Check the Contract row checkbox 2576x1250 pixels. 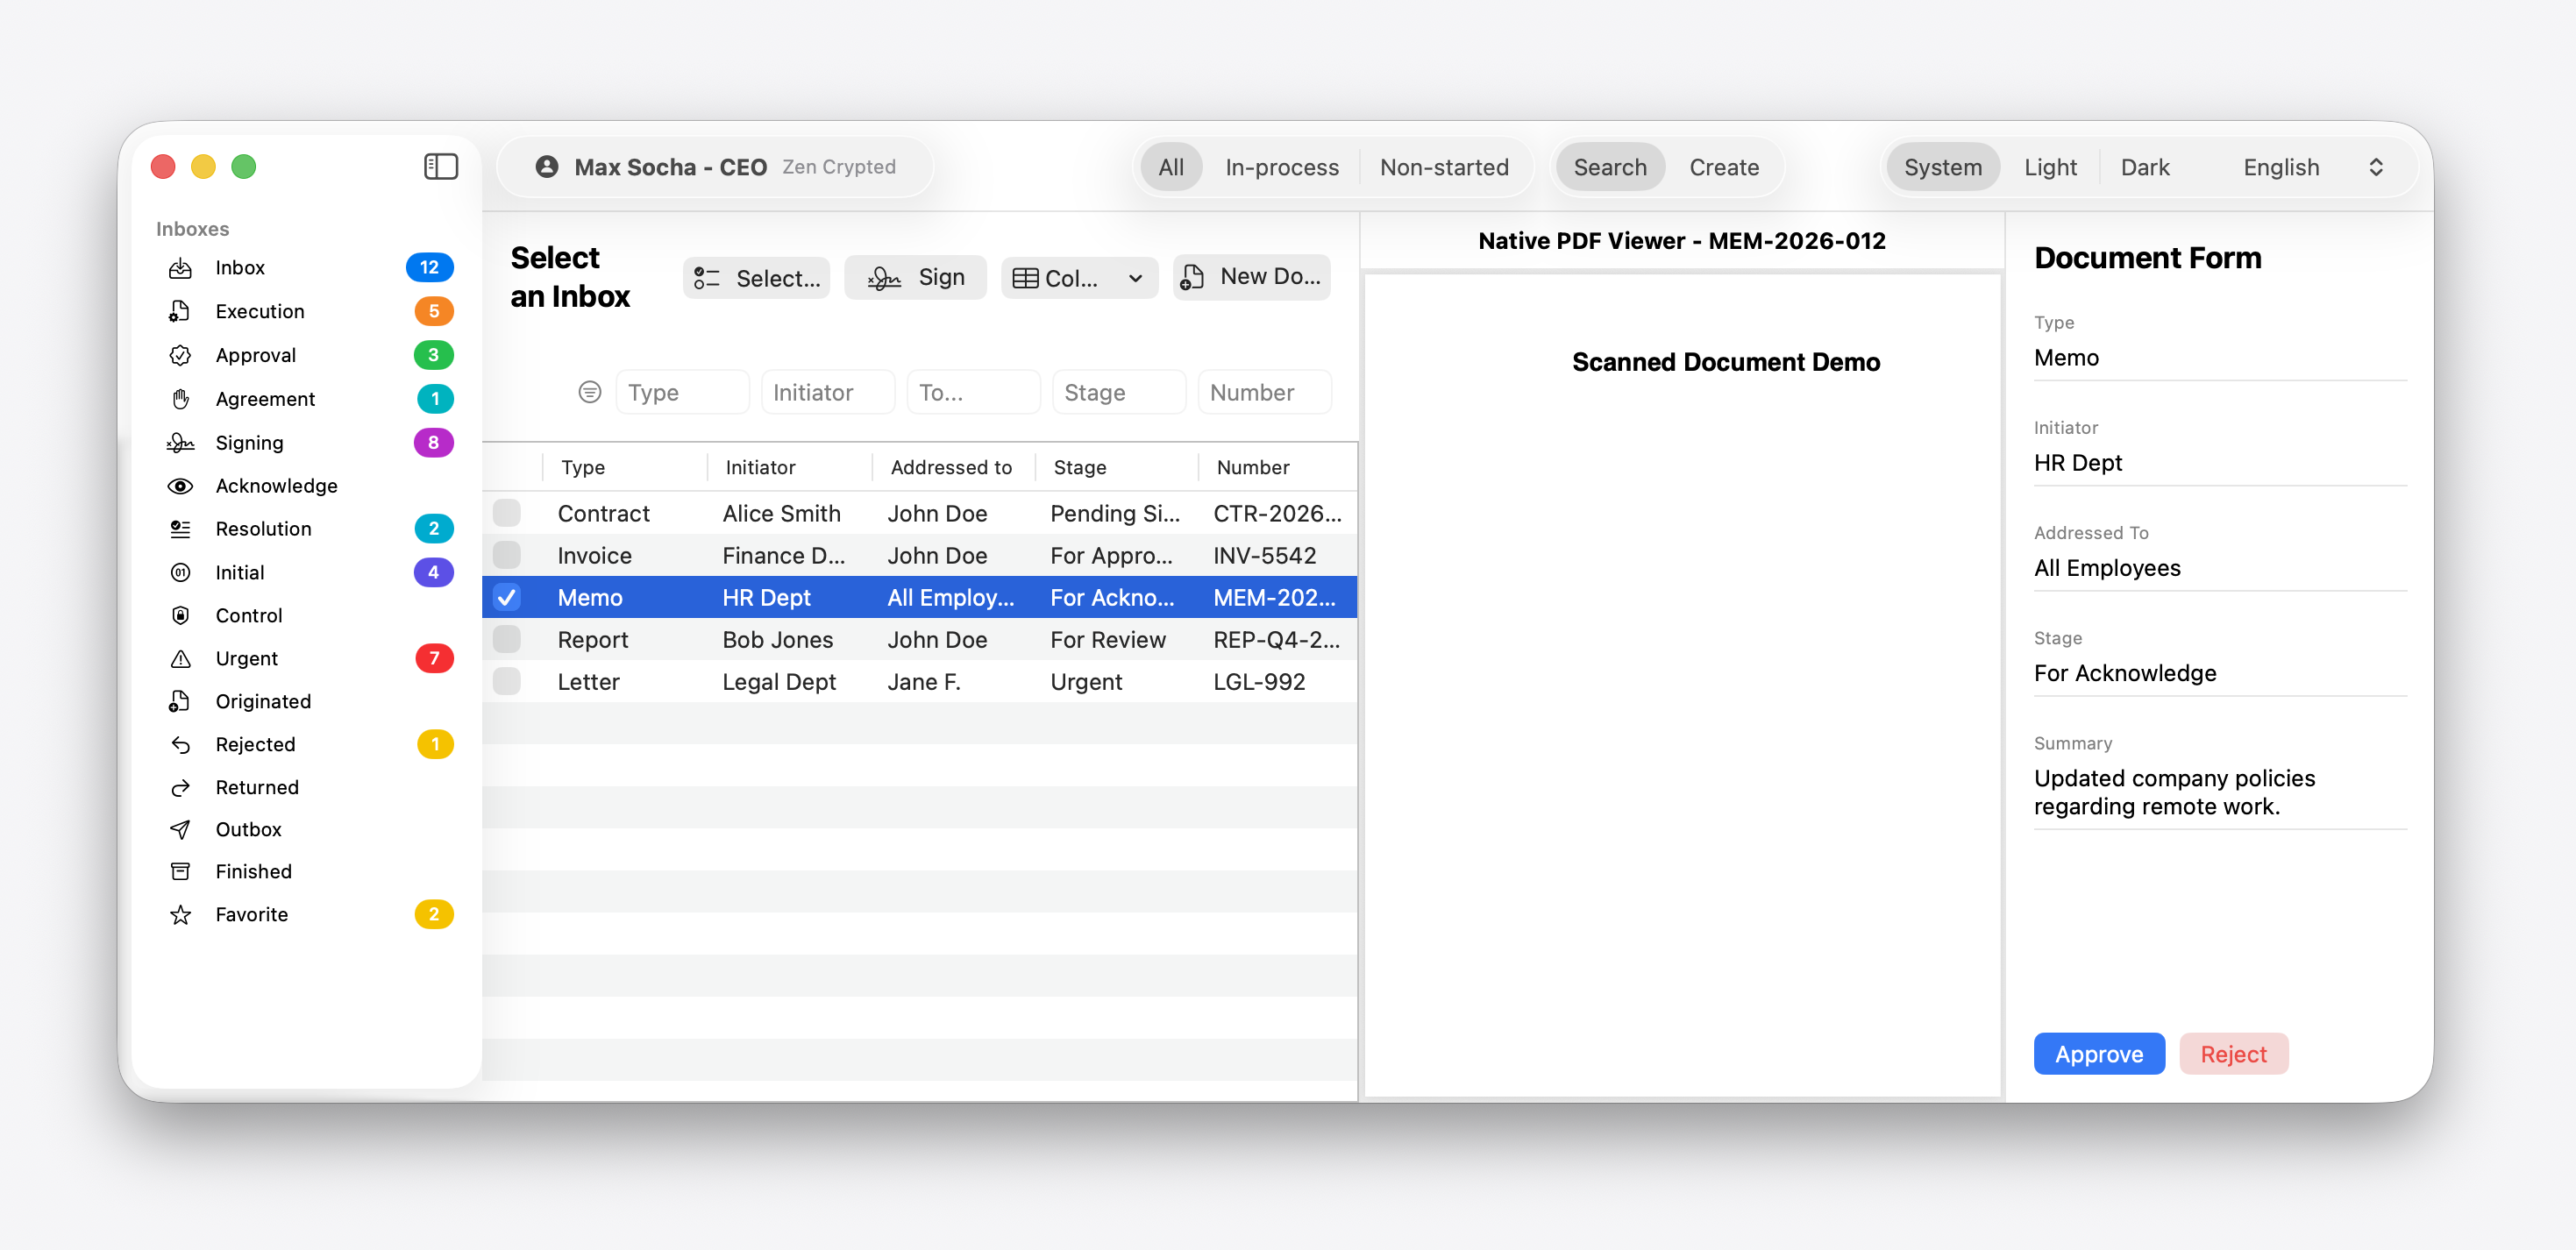point(507,513)
